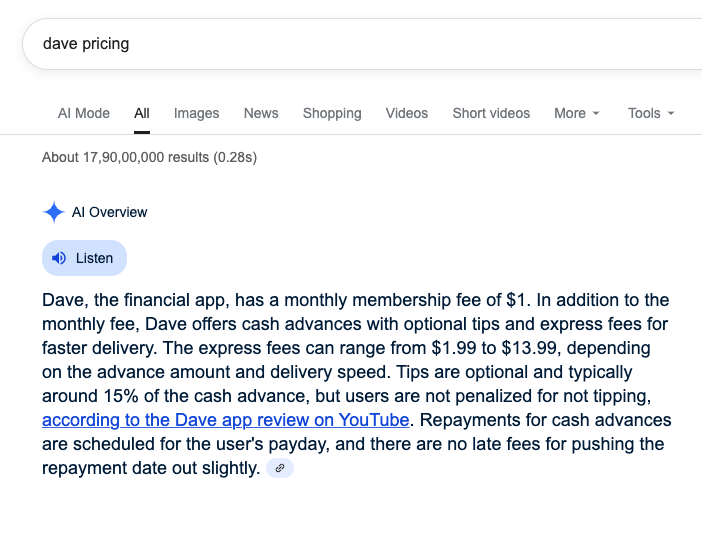Image resolution: width=702 pixels, height=538 pixels.
Task: Switch to Videos tab
Action: point(407,113)
